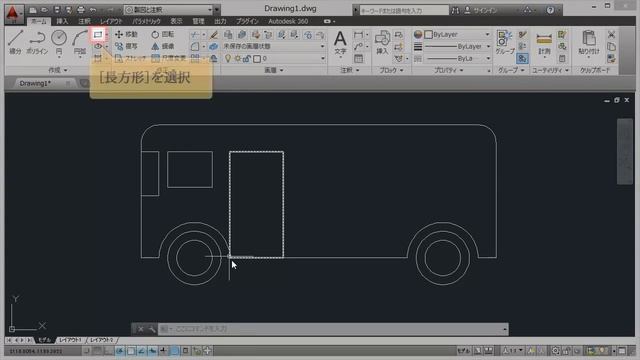Select the Polyline (ポリライン) tool
This screenshot has width=640, height=360.
click(37, 42)
